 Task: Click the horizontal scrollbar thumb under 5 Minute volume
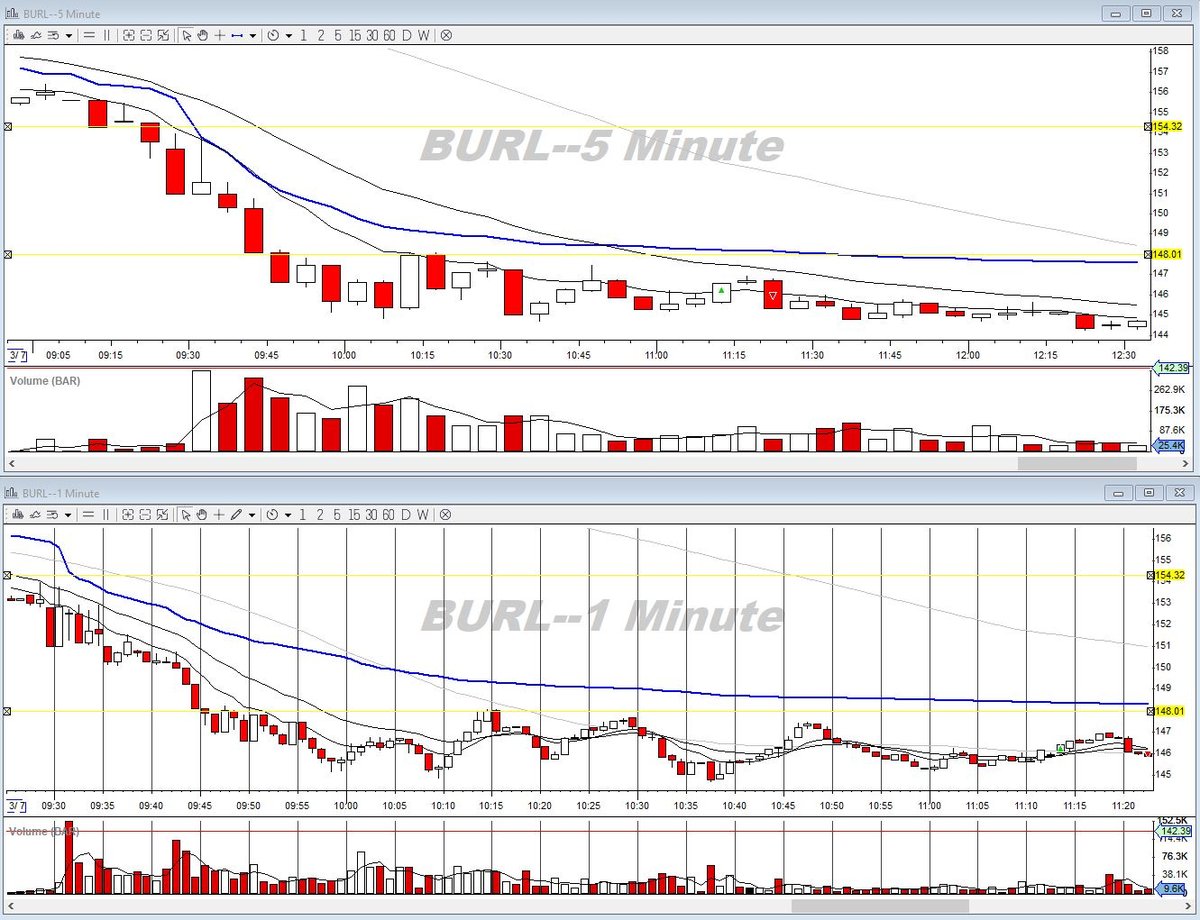coord(1076,463)
